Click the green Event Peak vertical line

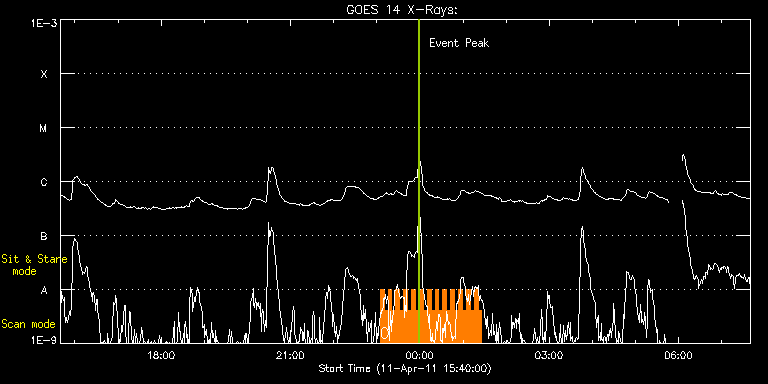click(419, 181)
